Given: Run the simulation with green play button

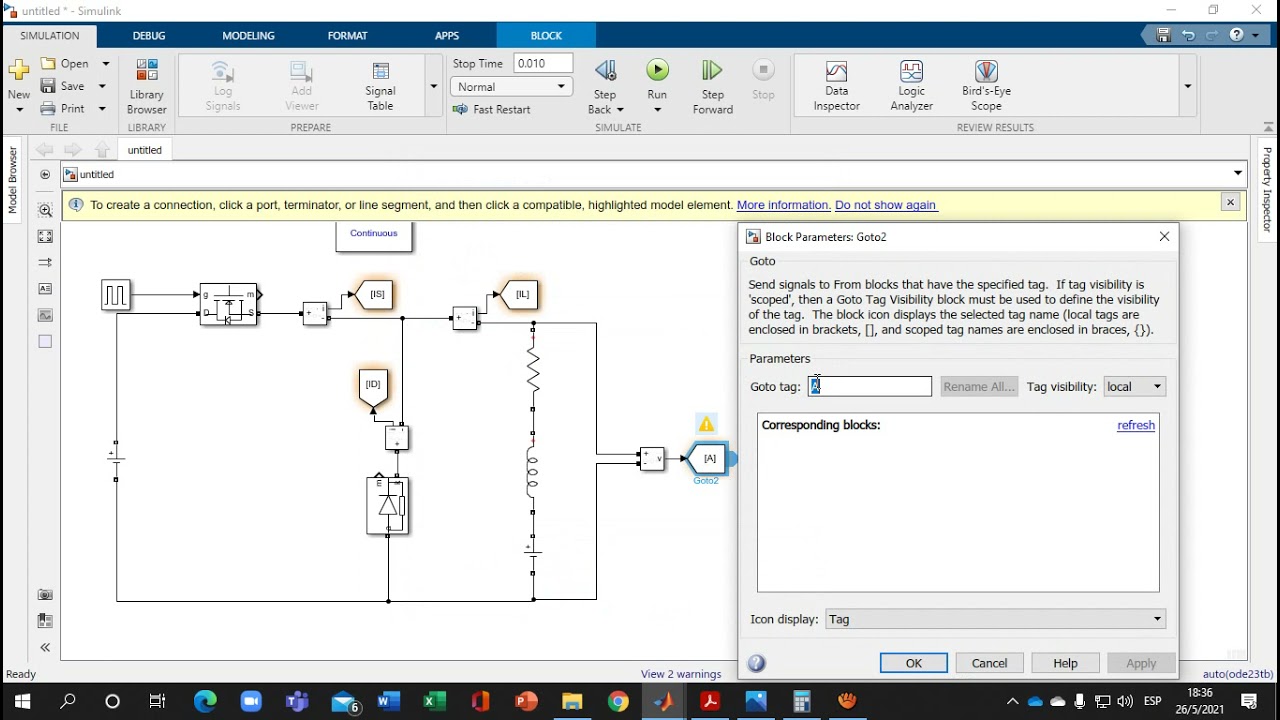Looking at the screenshot, I should tap(657, 70).
